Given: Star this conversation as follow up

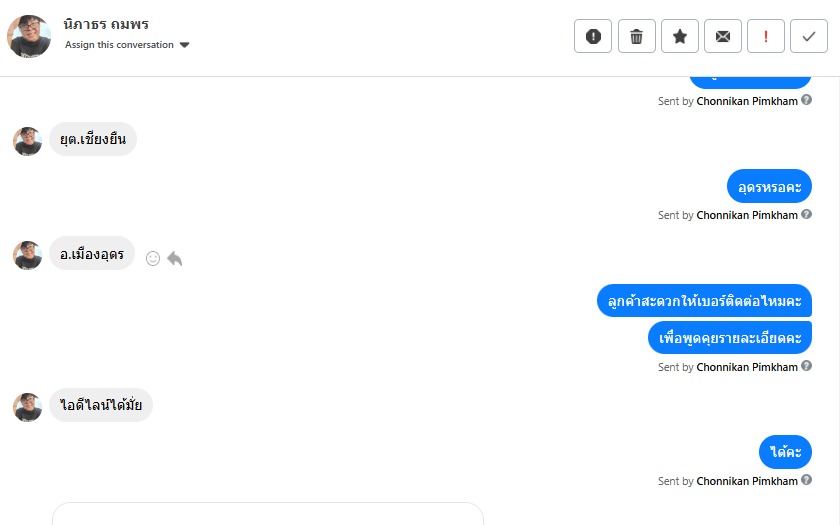Looking at the screenshot, I should click(680, 36).
